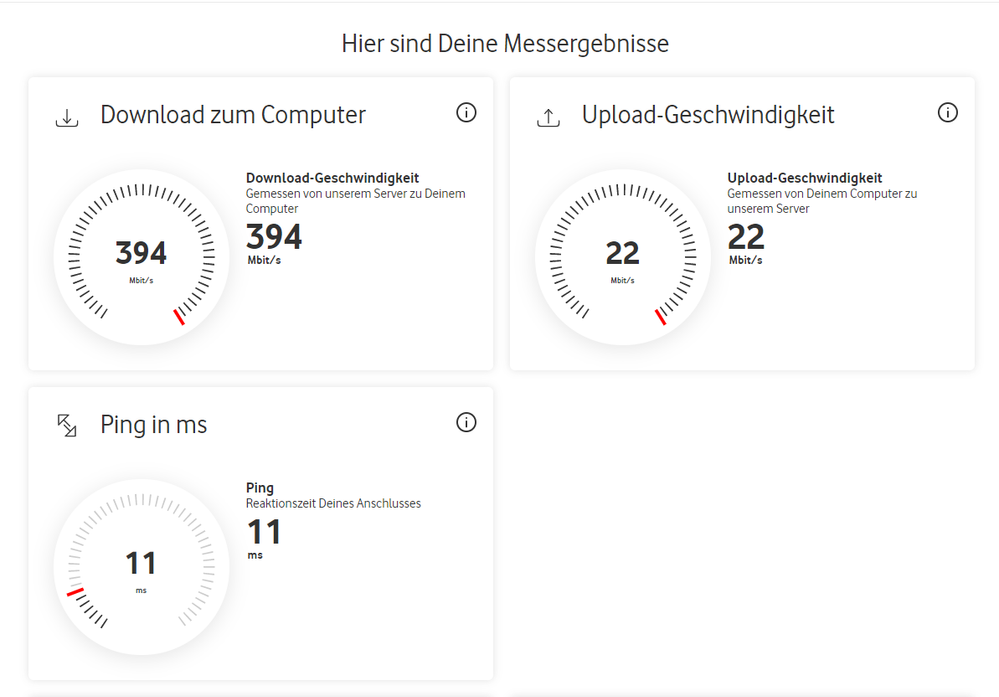Click the download speed gauge dial
The width and height of the screenshot is (999, 697).
140,255
